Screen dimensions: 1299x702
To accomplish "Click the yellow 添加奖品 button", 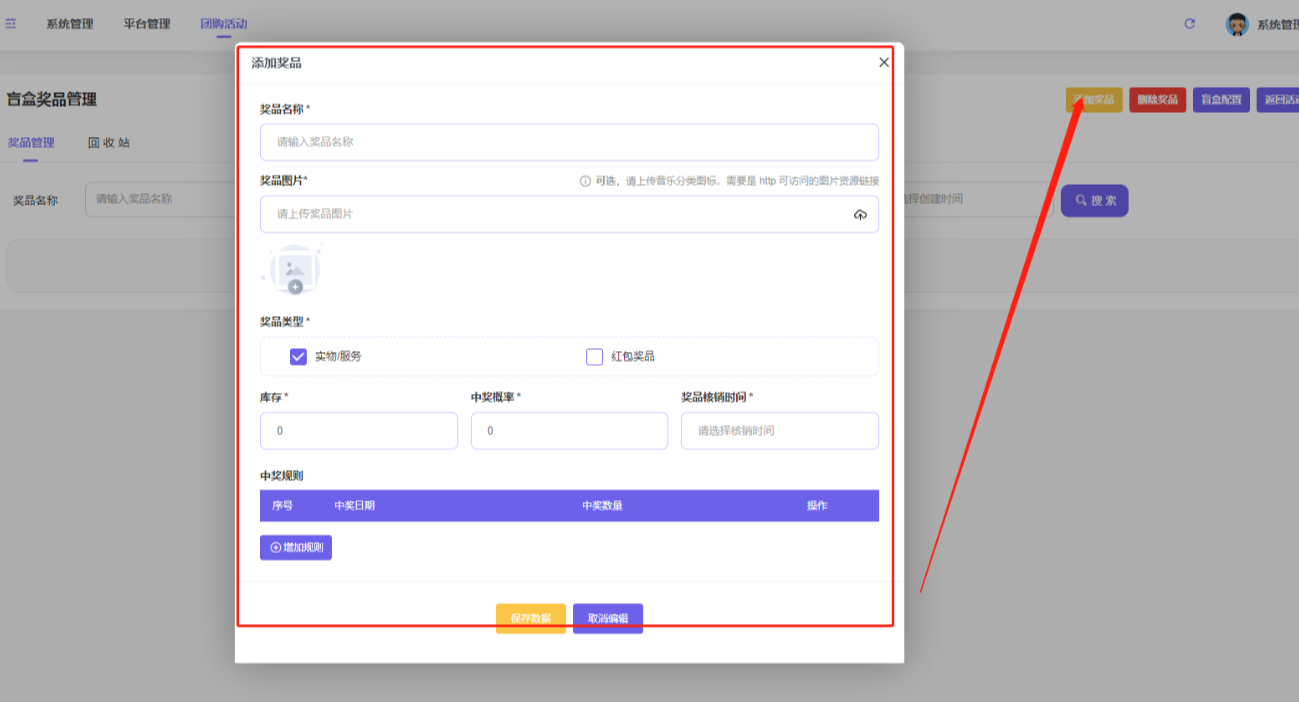I will 1094,100.
